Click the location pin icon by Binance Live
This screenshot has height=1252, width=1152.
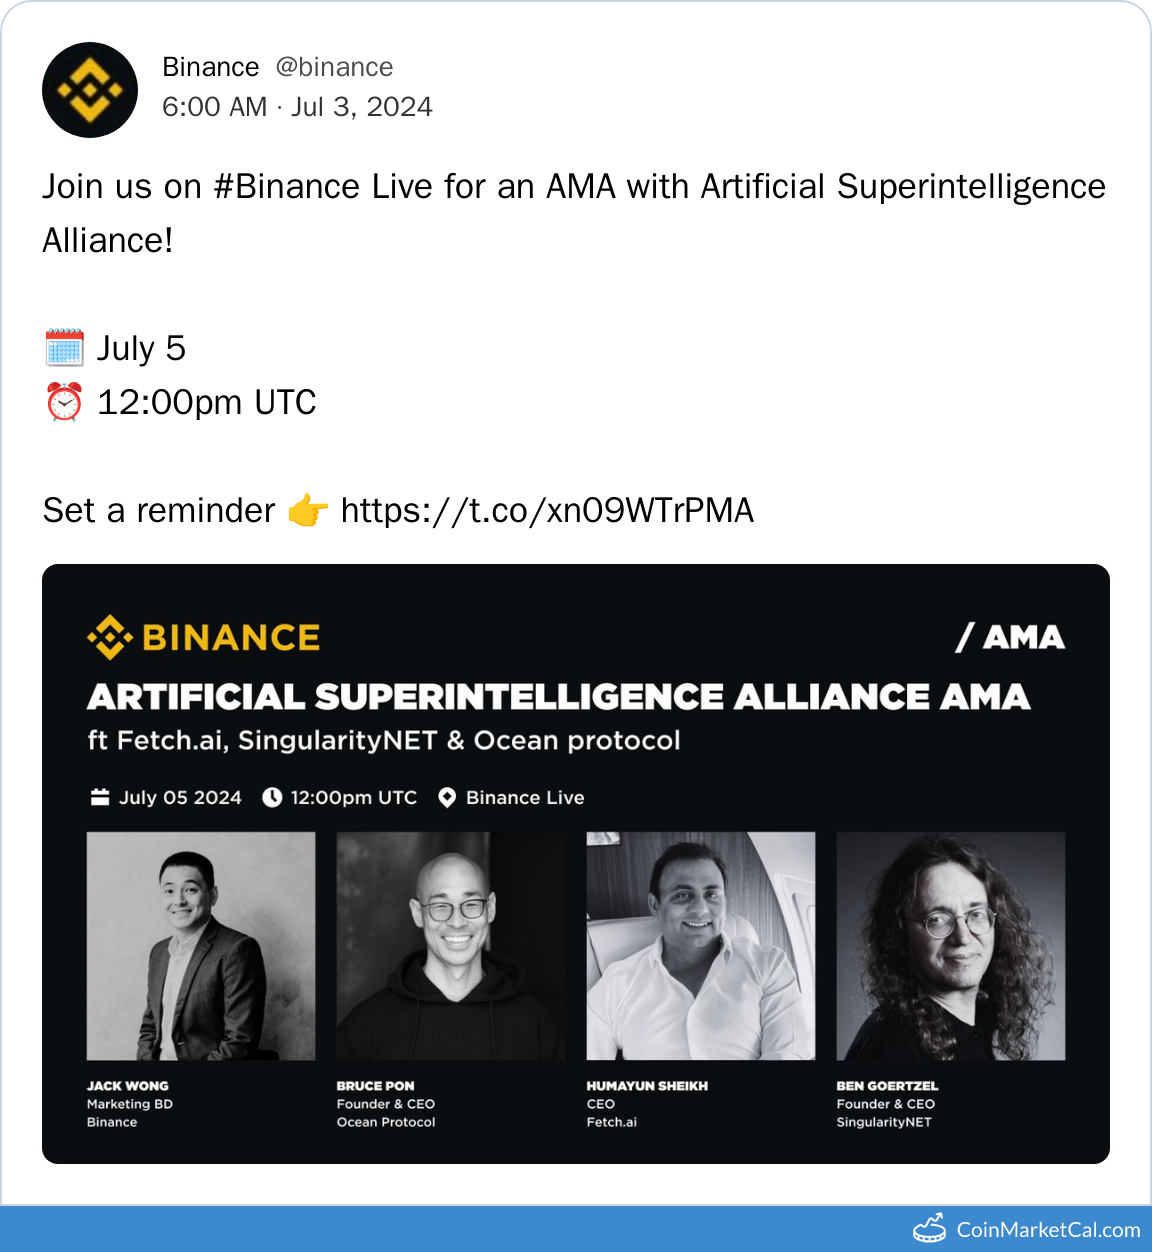coord(447,797)
